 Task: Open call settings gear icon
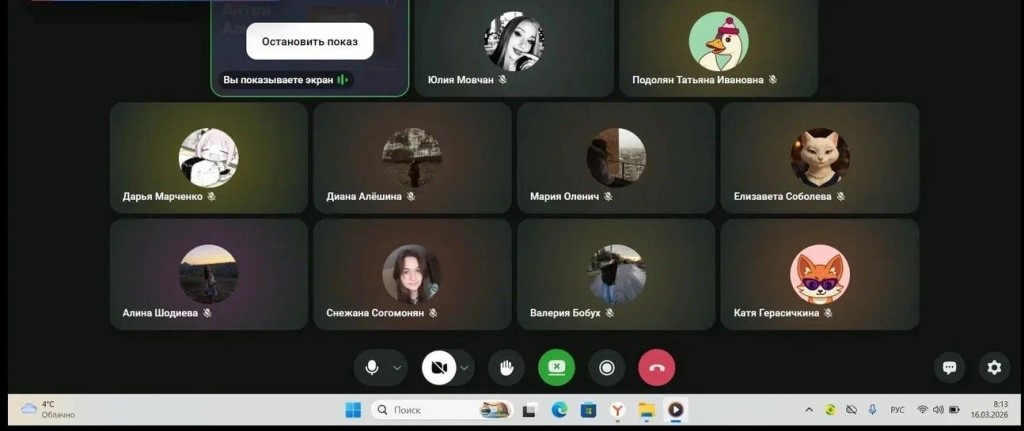click(x=994, y=368)
